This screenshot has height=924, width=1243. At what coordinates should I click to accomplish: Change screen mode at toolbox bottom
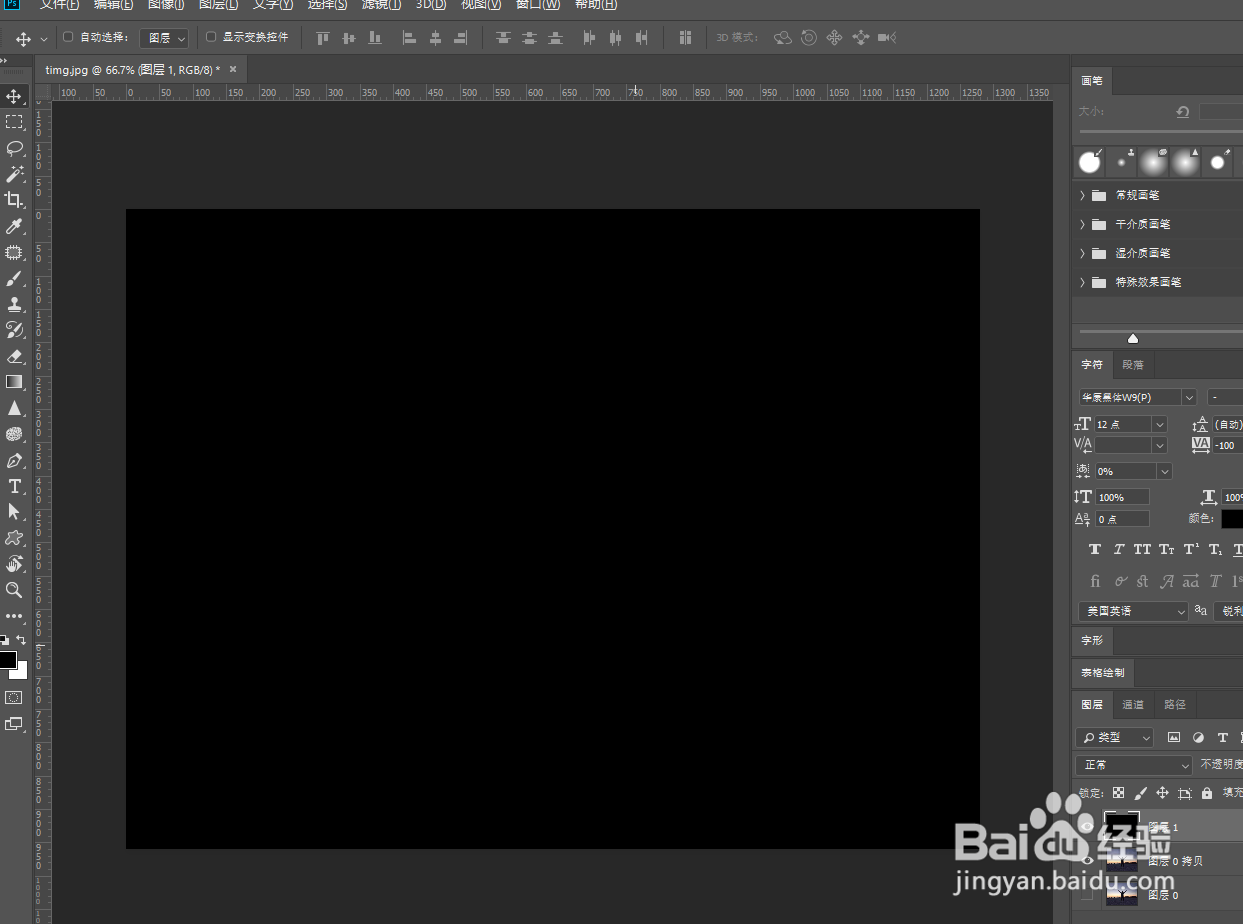pyautogui.click(x=14, y=723)
